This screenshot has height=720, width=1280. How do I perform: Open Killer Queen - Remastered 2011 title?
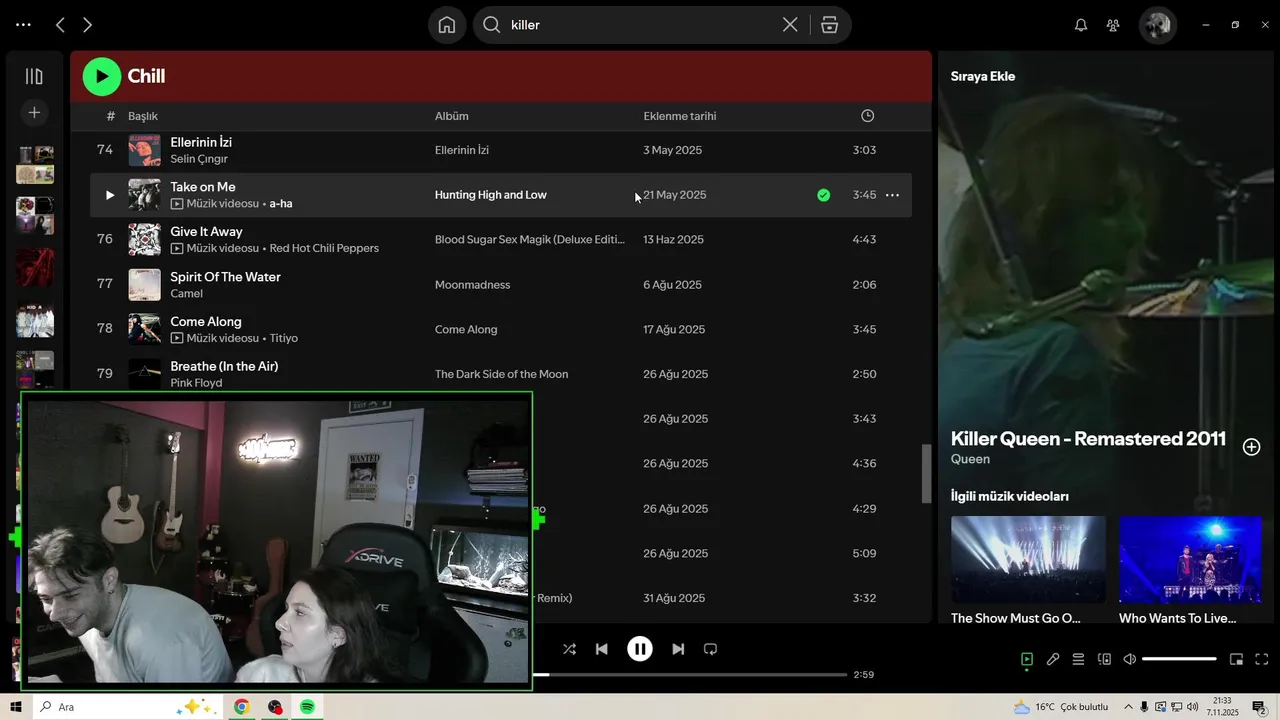(1088, 438)
